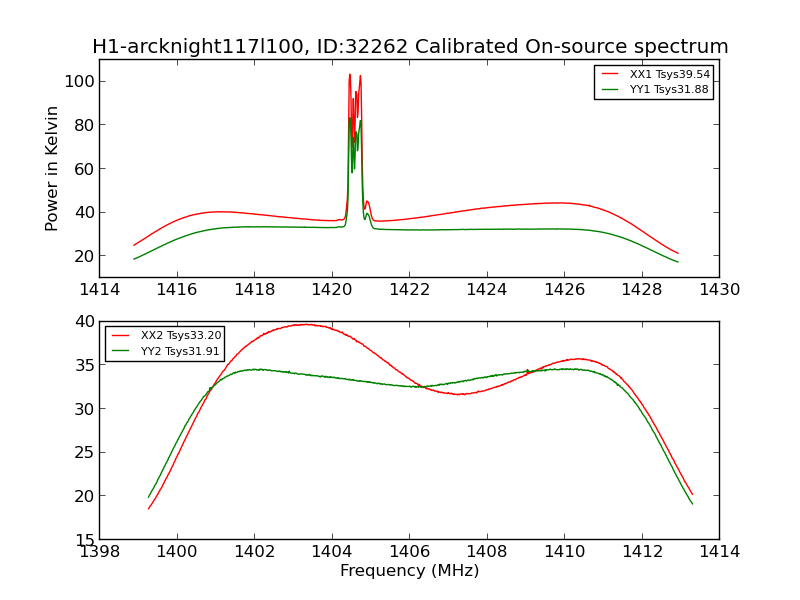Click the 80 tick label on upper plot
Image resolution: width=800 pixels, height=600 pixels.
[84, 125]
